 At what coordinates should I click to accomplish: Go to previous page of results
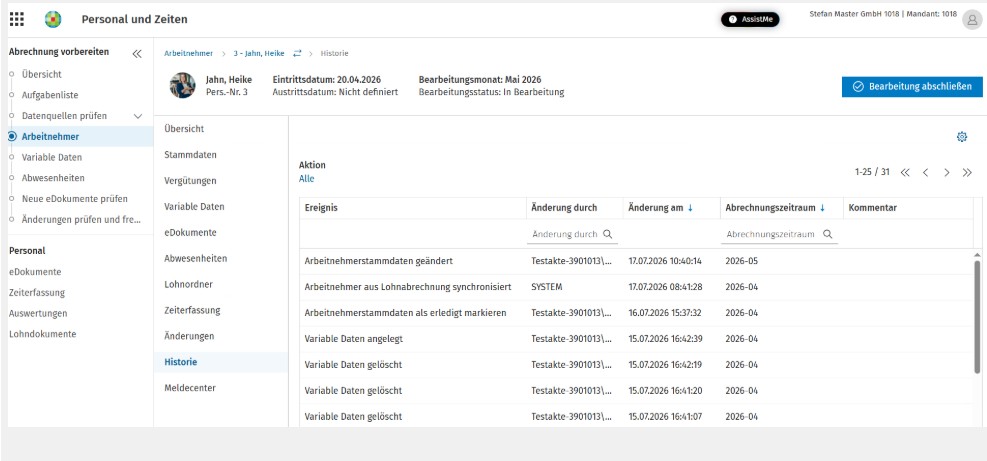click(925, 173)
